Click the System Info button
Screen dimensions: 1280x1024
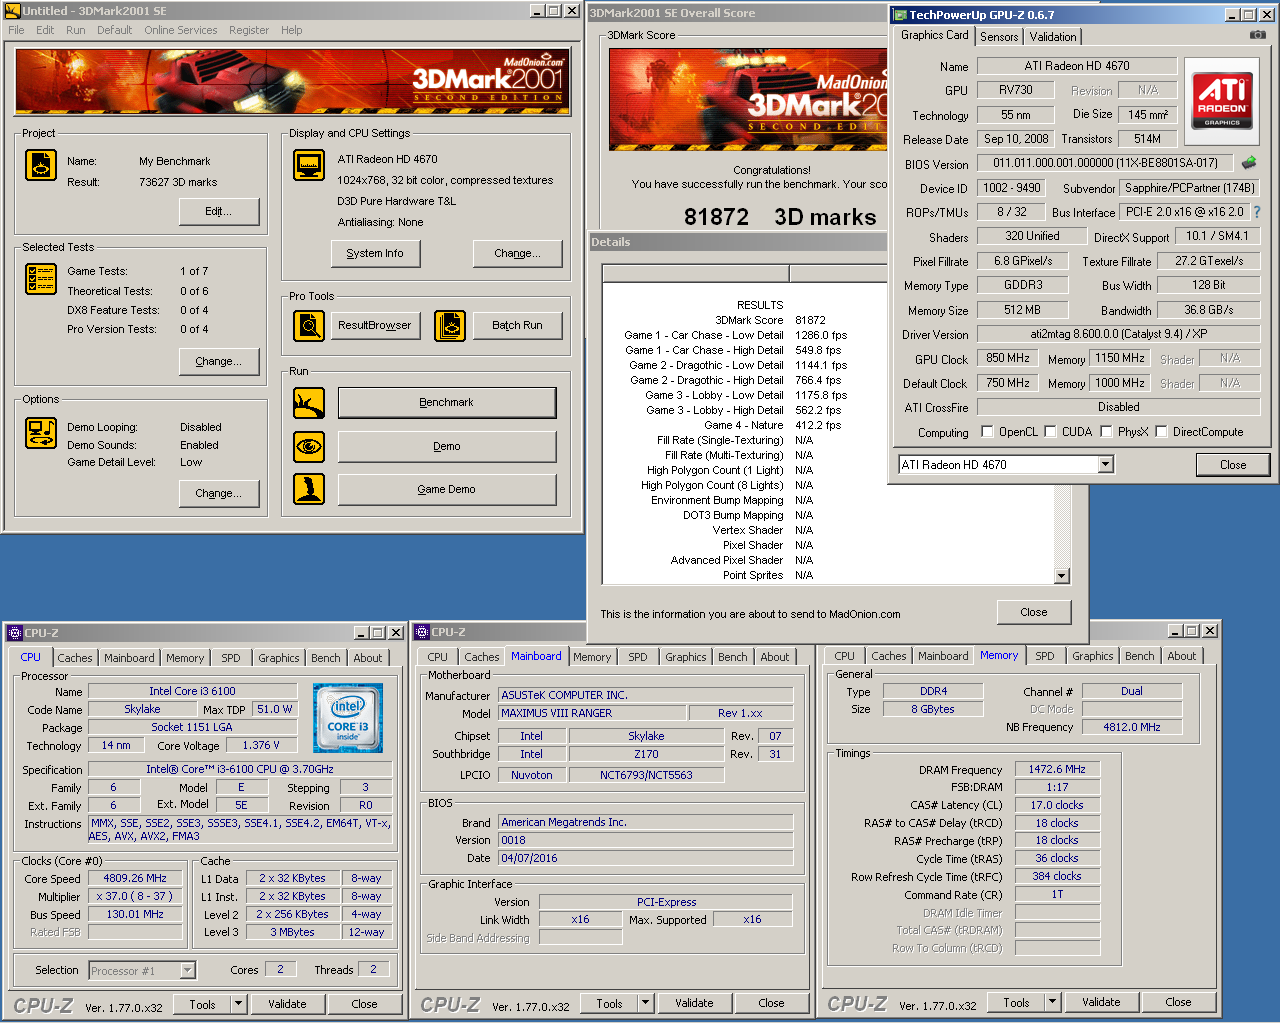coord(375,253)
